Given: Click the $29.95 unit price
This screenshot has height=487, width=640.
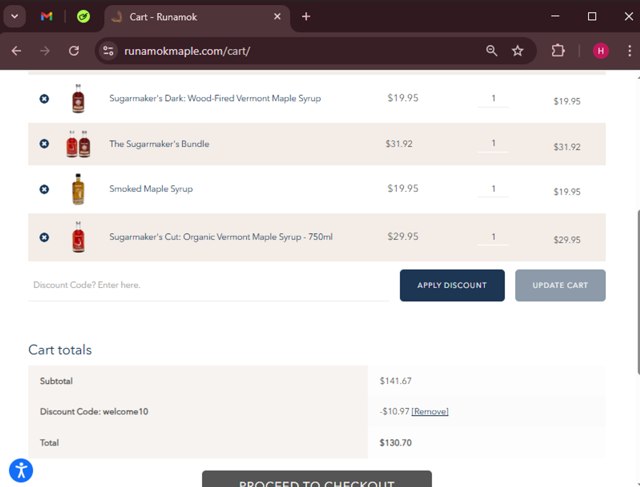Looking at the screenshot, I should (x=403, y=236).
